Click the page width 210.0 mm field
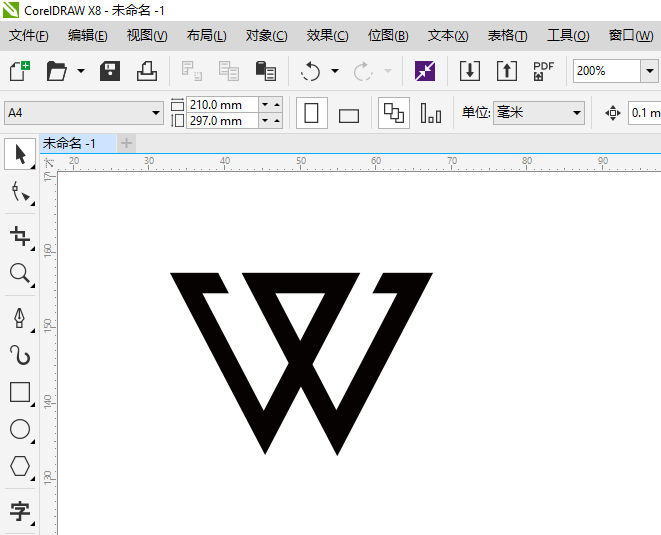This screenshot has height=535, width=661. click(222, 105)
